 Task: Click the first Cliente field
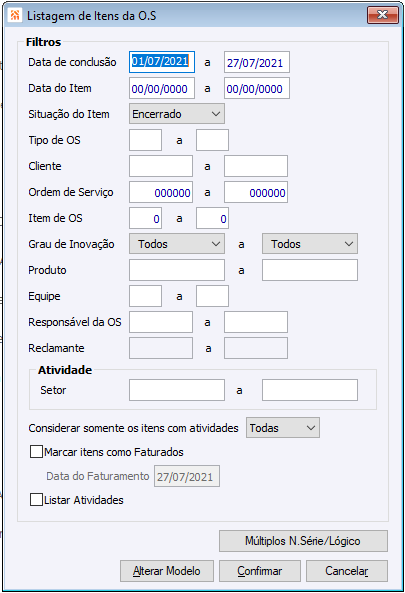coord(161,166)
